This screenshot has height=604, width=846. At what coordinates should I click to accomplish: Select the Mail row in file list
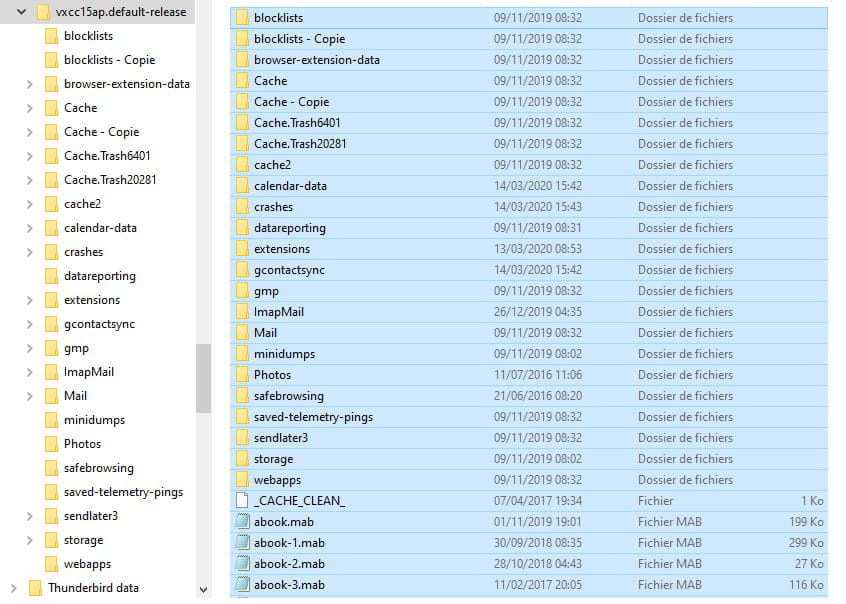pos(529,333)
